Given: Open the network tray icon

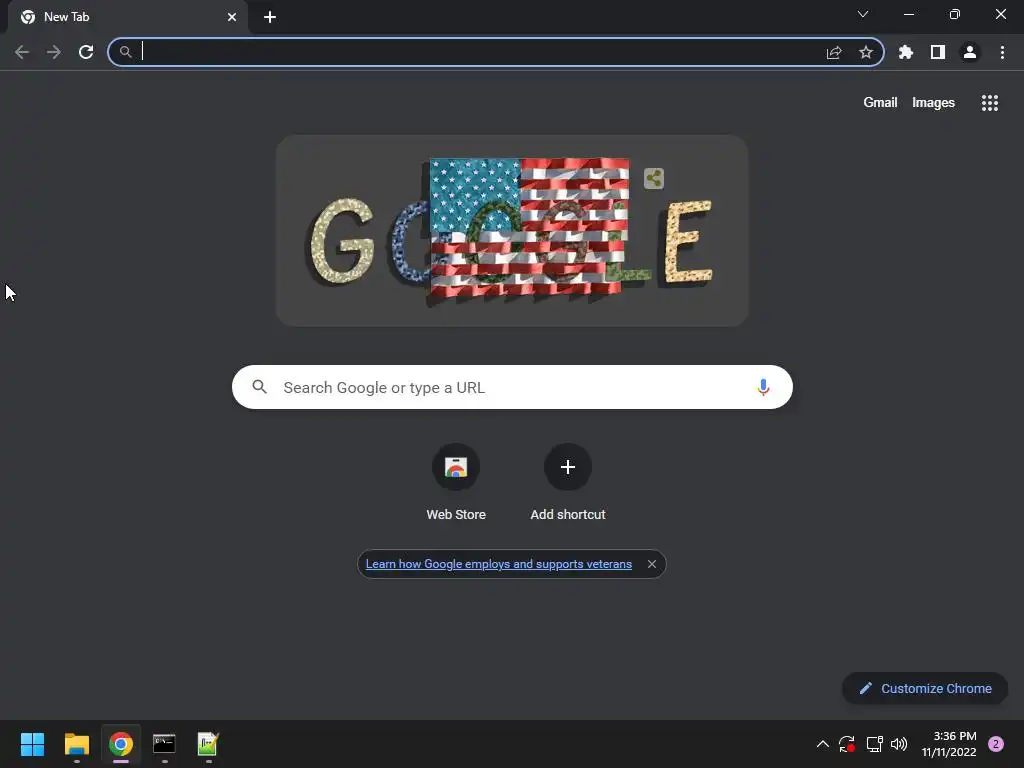Looking at the screenshot, I should tap(874, 744).
